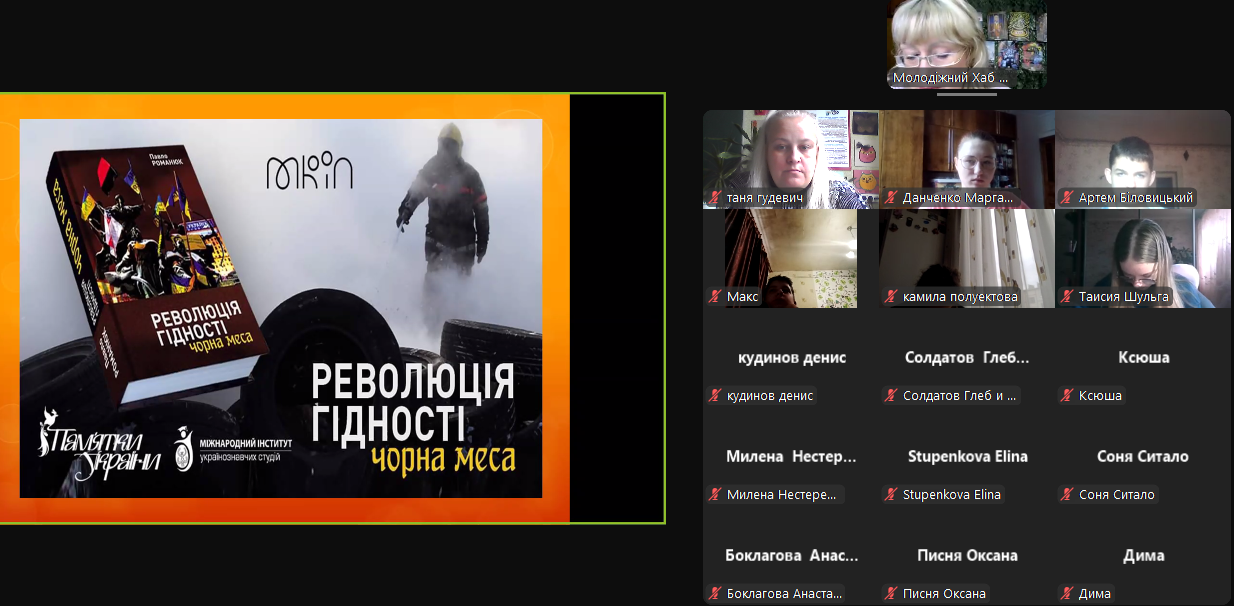Screen dimensions: 1234x606
Task: Click muted mic icon beside камила полуектова
Action: coord(891,297)
